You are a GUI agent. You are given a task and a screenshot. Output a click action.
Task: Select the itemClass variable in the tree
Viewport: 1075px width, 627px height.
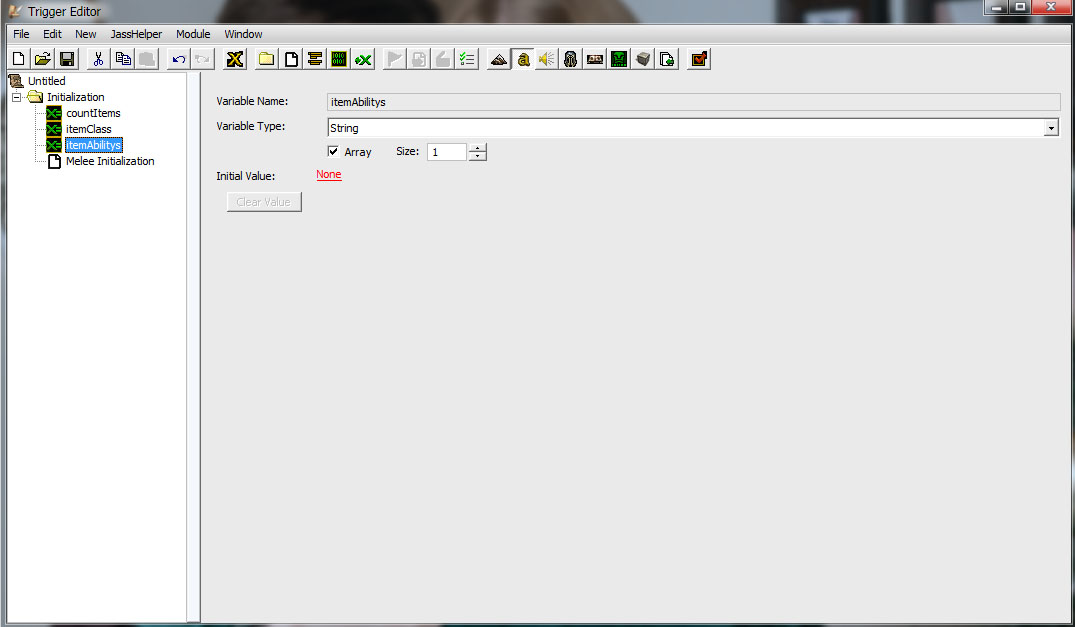(88, 129)
